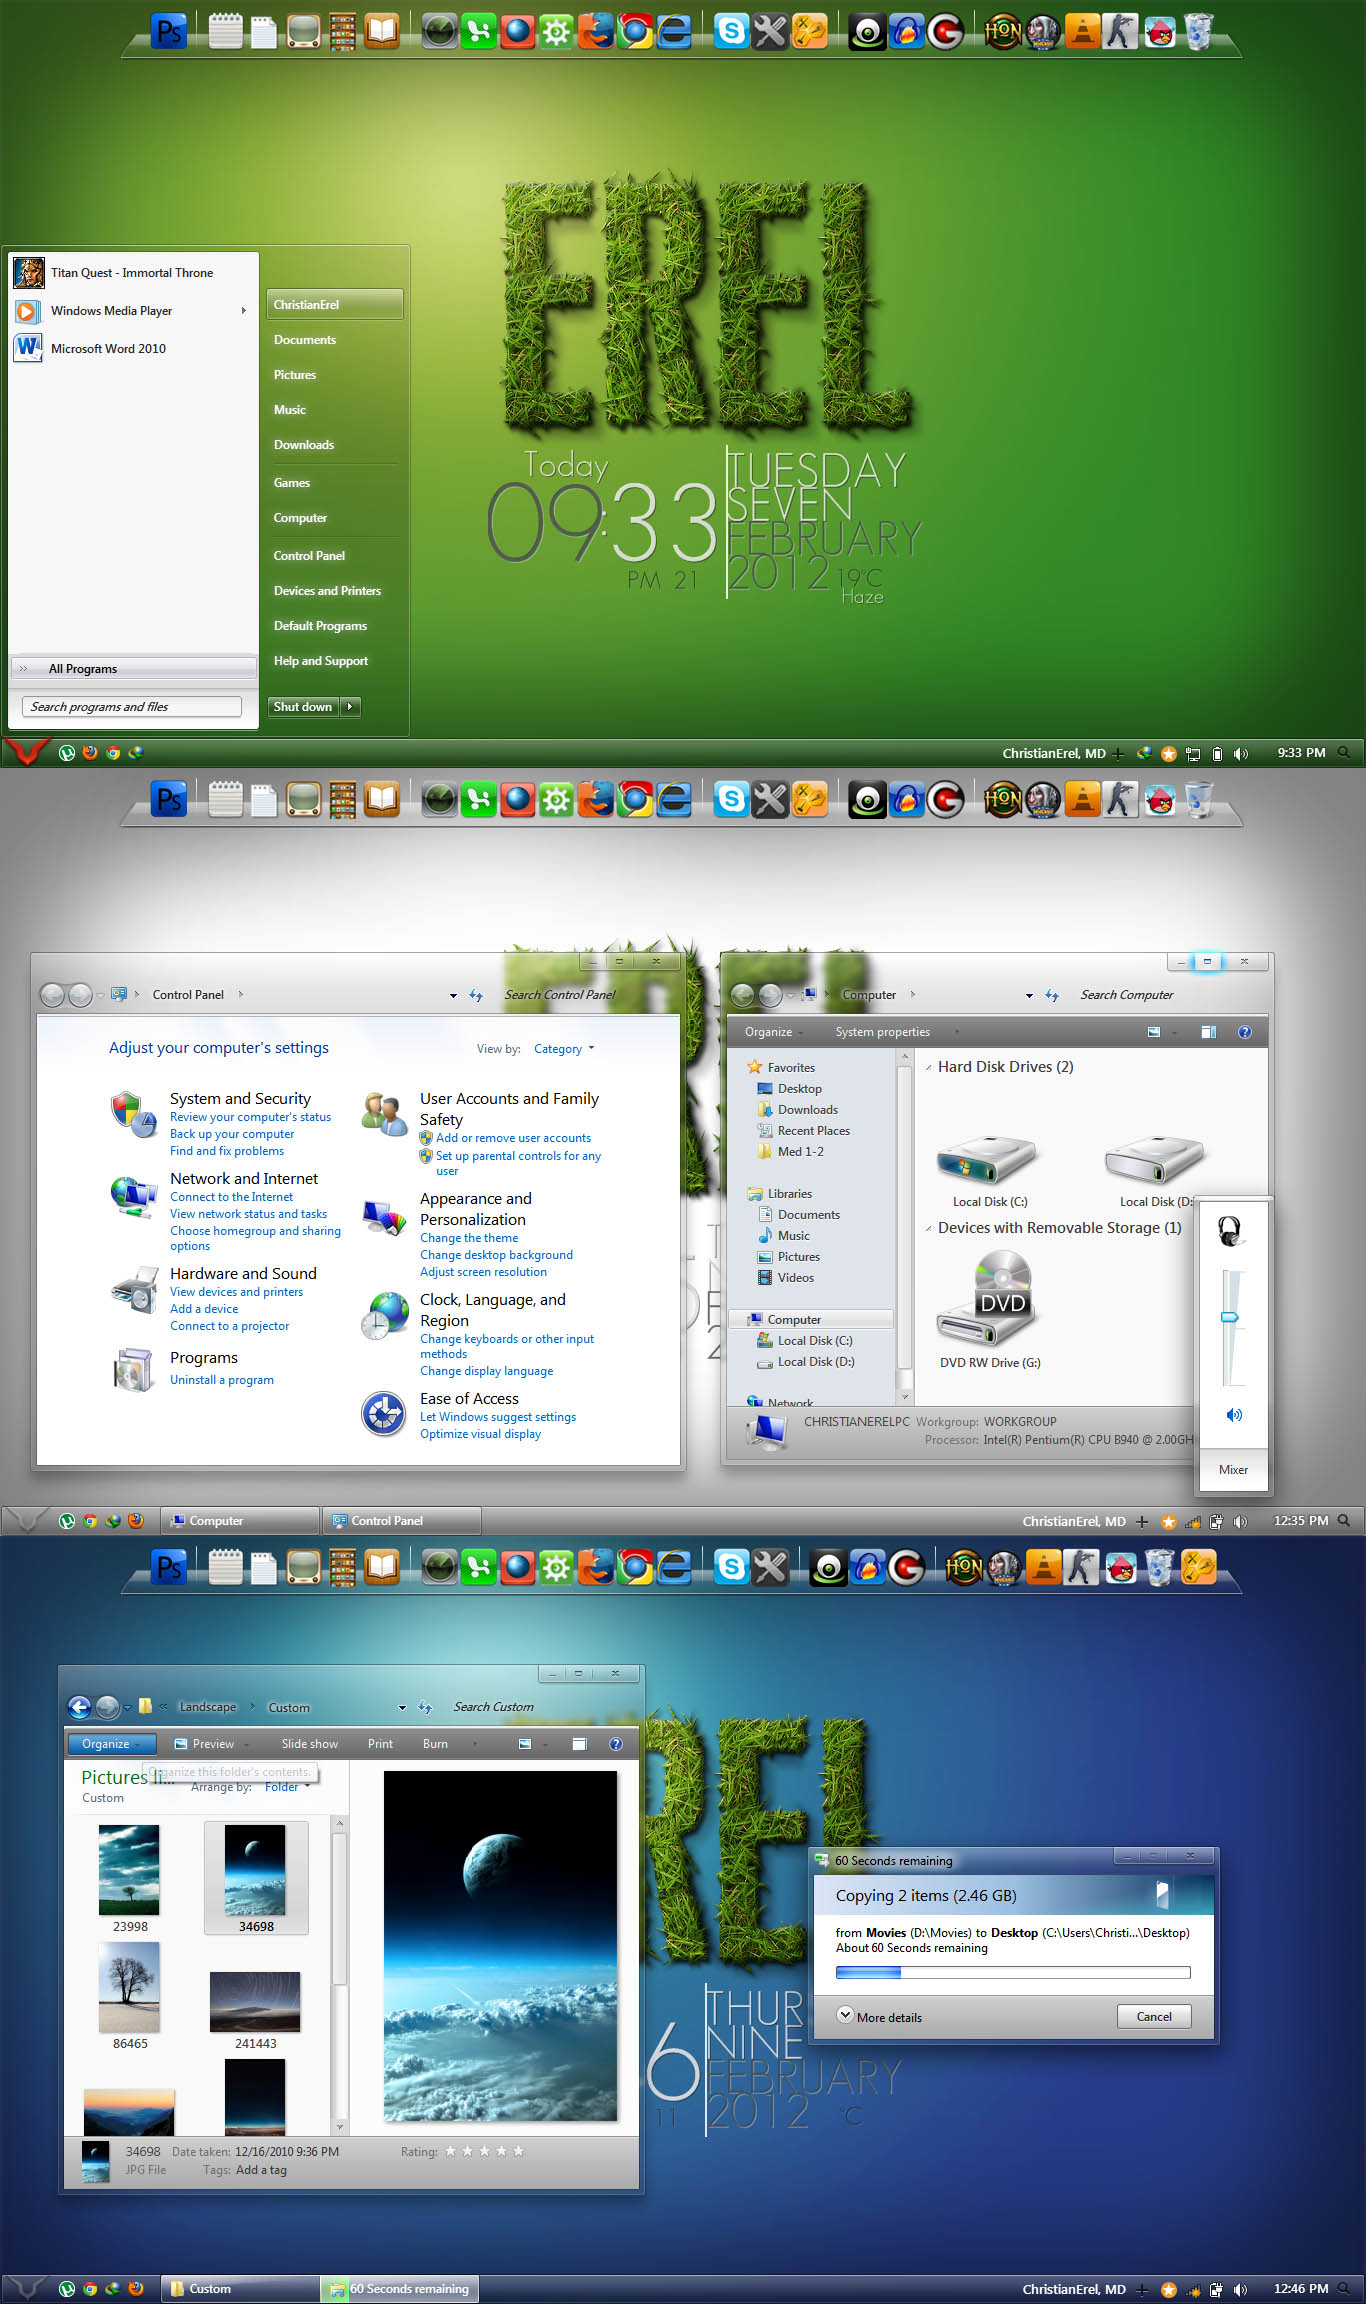
Task: Open the View by Category dropdown
Action: (564, 1049)
